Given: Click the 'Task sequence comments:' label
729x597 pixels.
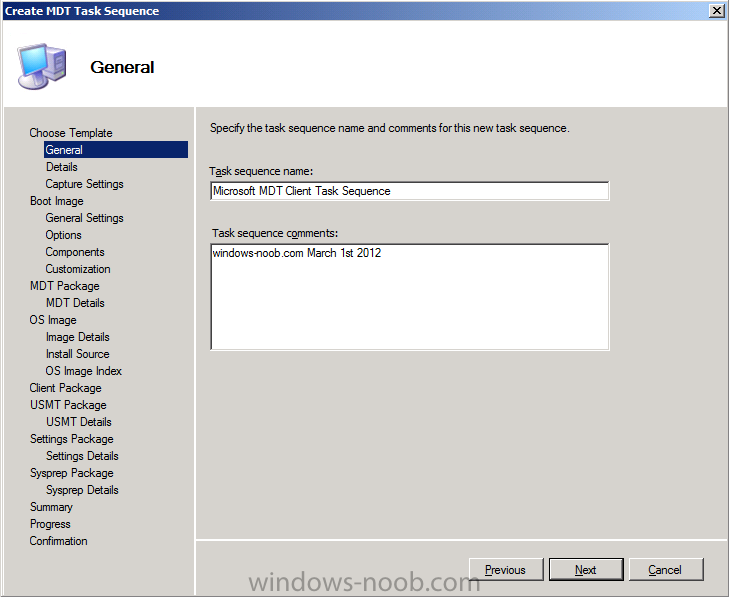Looking at the screenshot, I should (275, 233).
